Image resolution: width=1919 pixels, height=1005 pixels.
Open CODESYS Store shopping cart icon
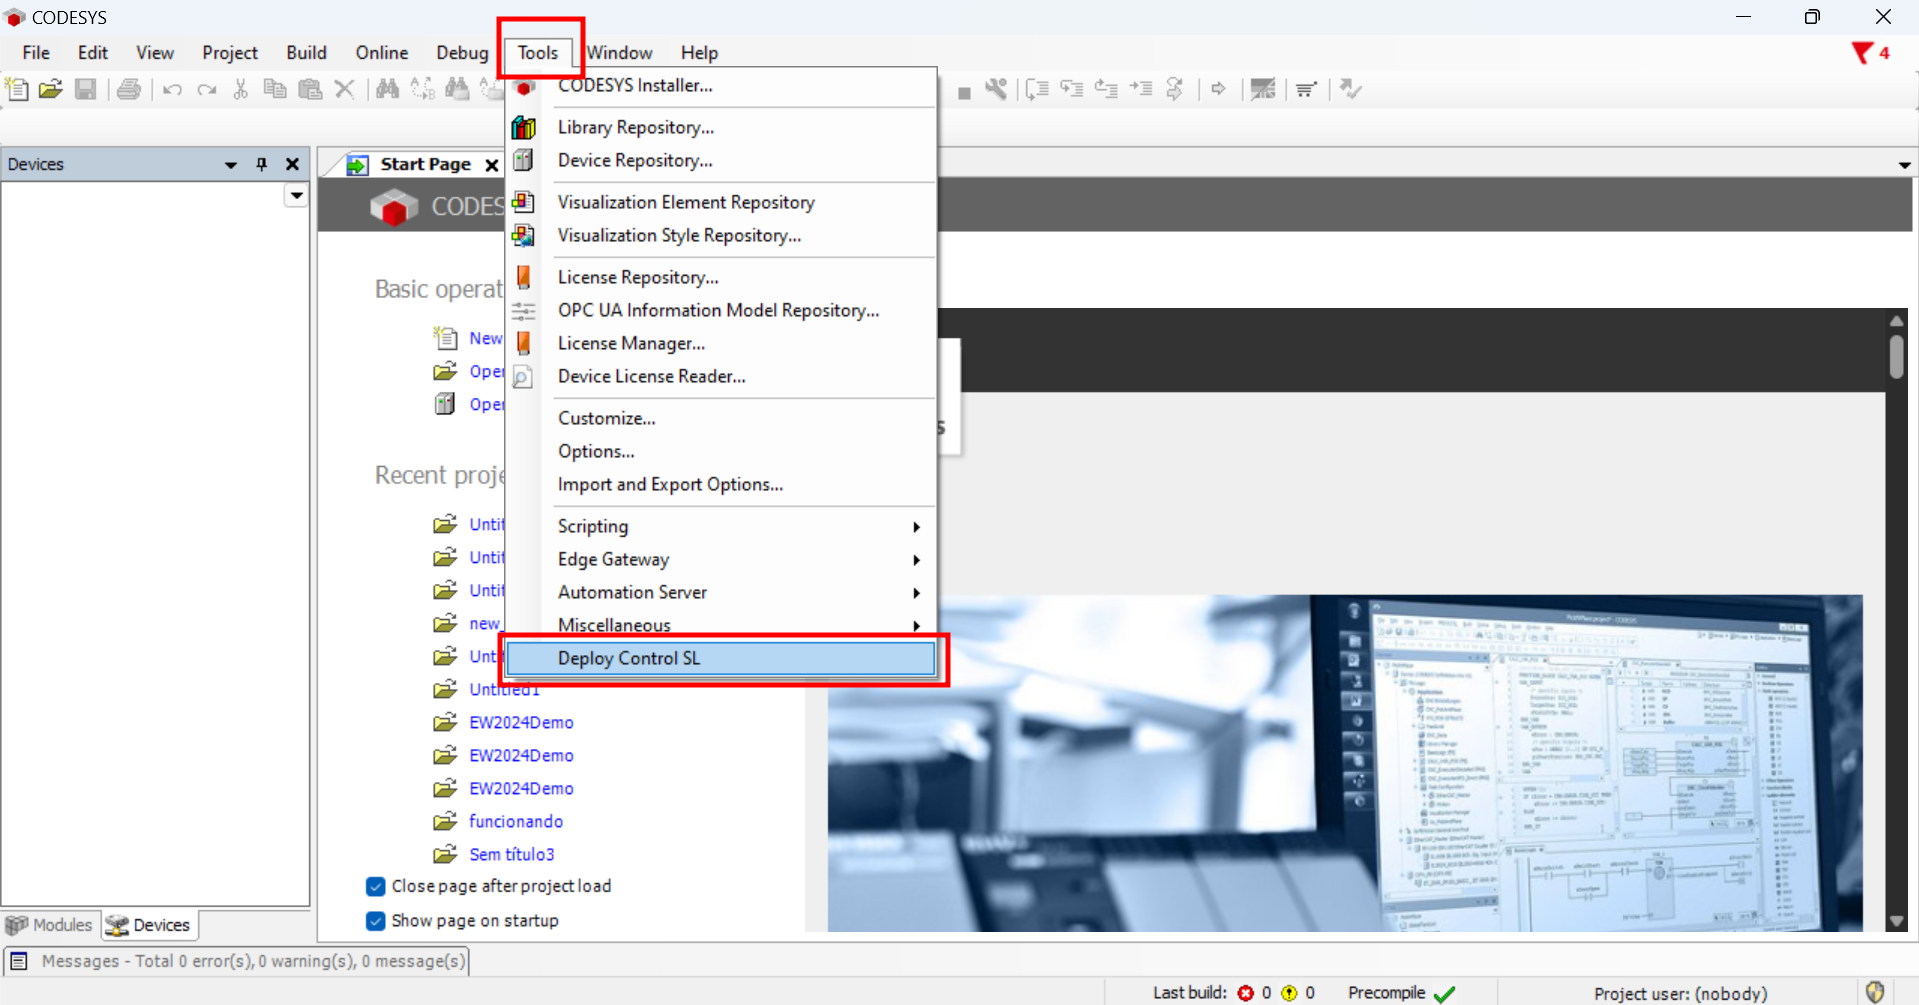[1307, 89]
